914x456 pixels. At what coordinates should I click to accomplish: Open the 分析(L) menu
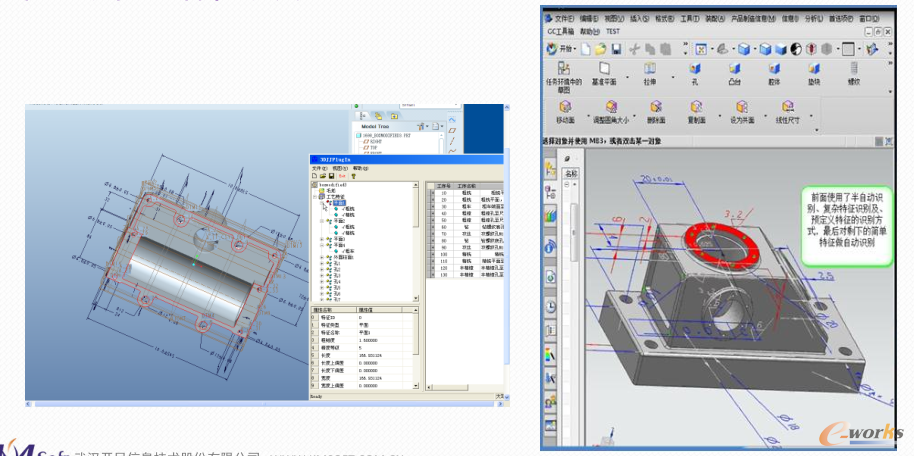coord(815,18)
